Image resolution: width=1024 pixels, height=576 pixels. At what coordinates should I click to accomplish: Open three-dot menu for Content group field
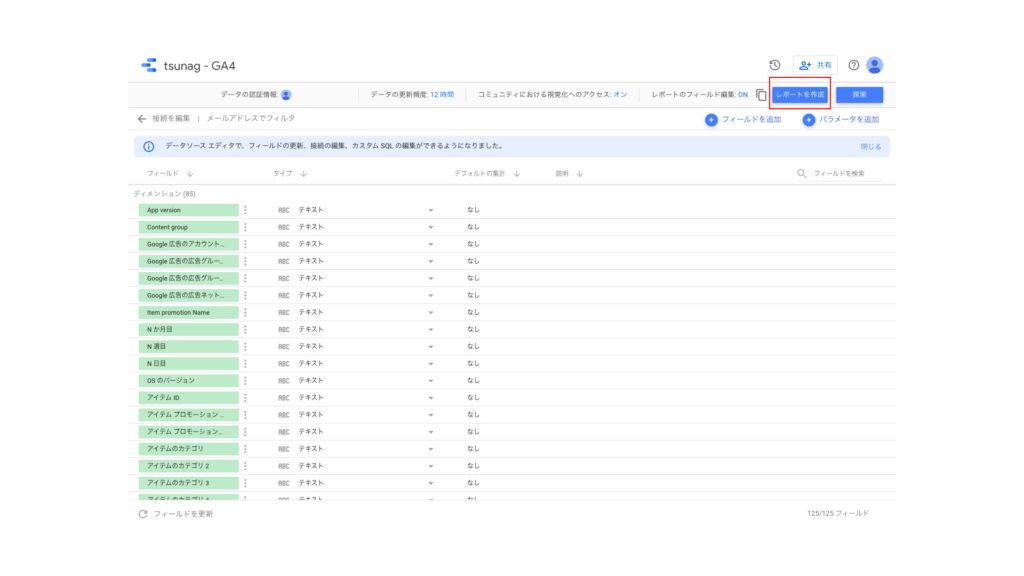245,227
